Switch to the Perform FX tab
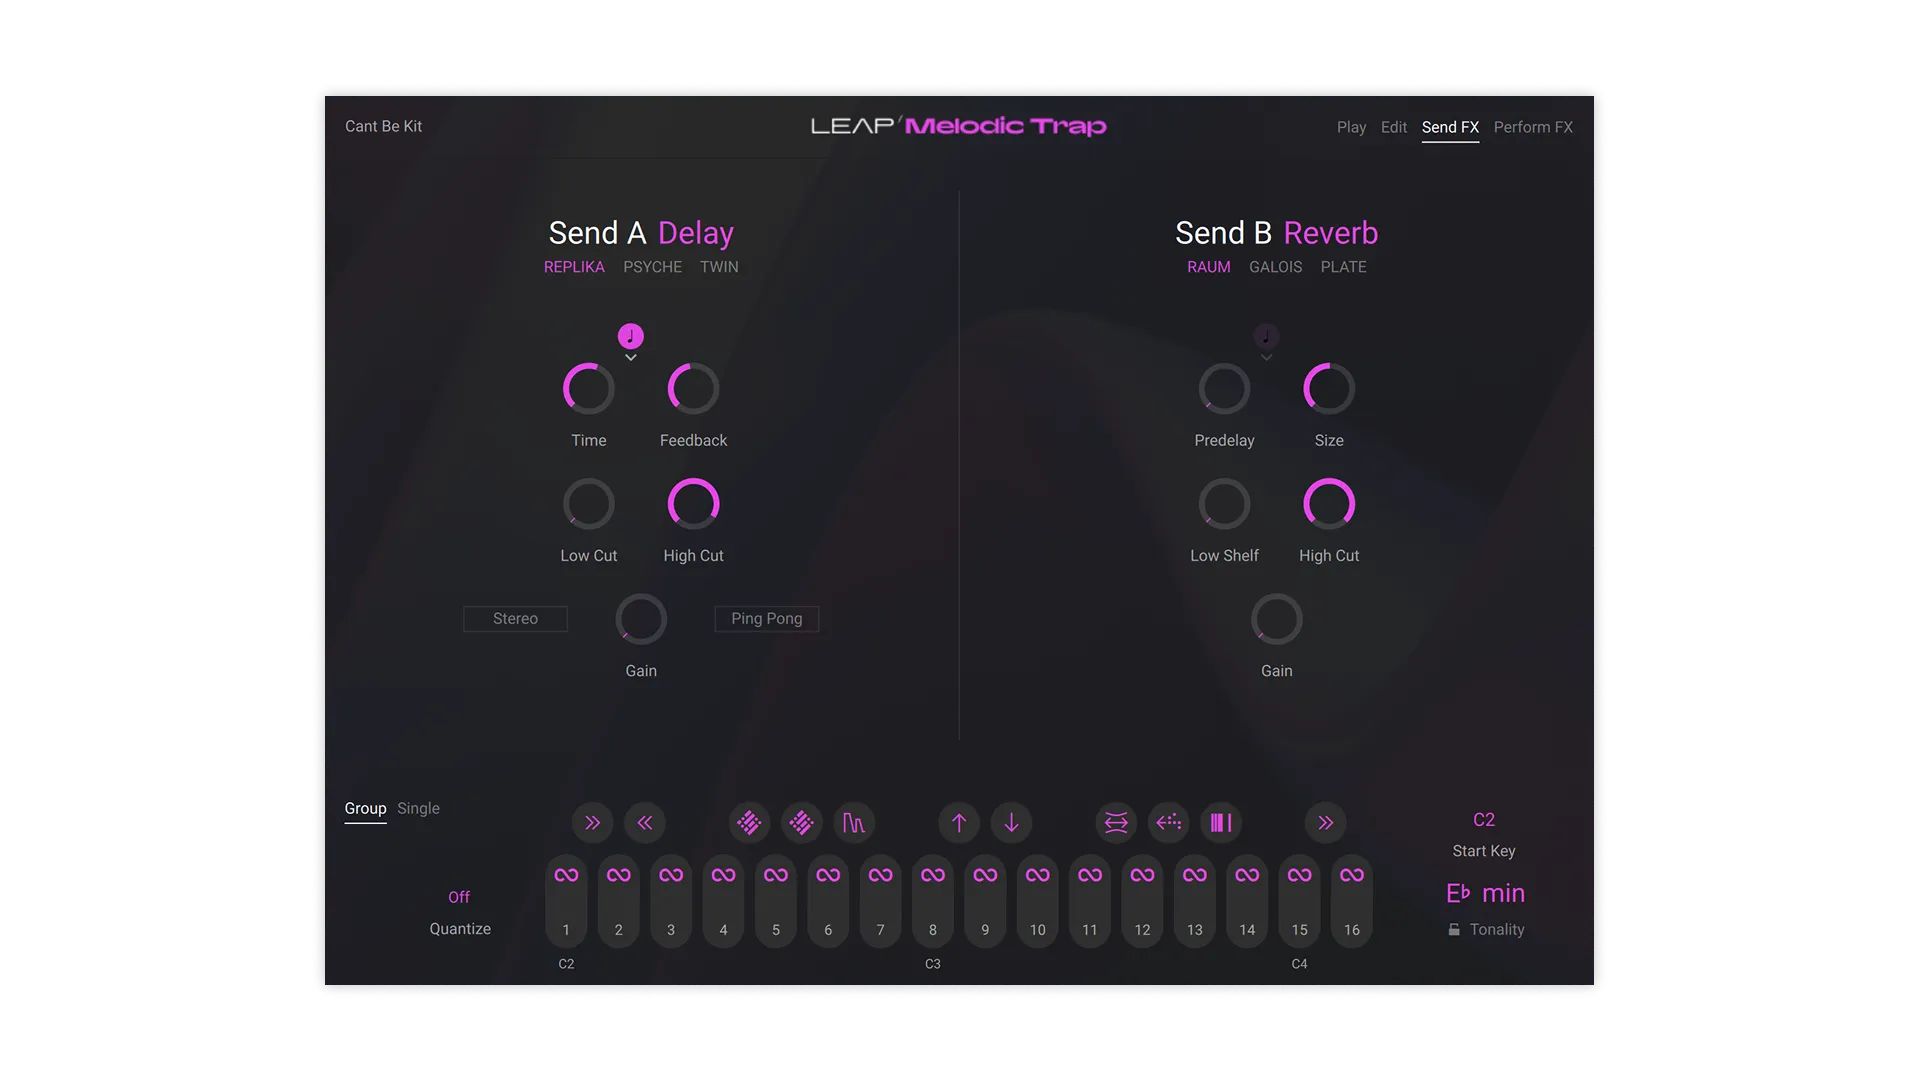 point(1532,127)
